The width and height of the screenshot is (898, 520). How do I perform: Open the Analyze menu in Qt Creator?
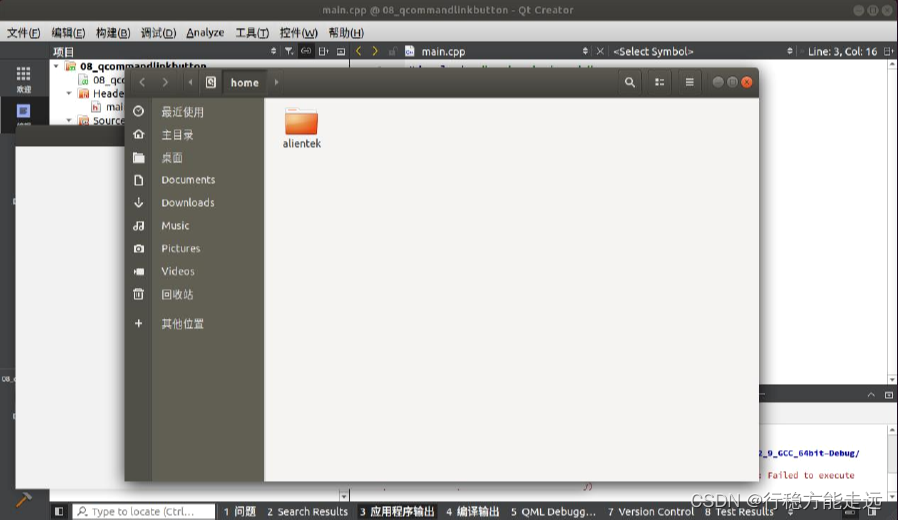(x=205, y=33)
